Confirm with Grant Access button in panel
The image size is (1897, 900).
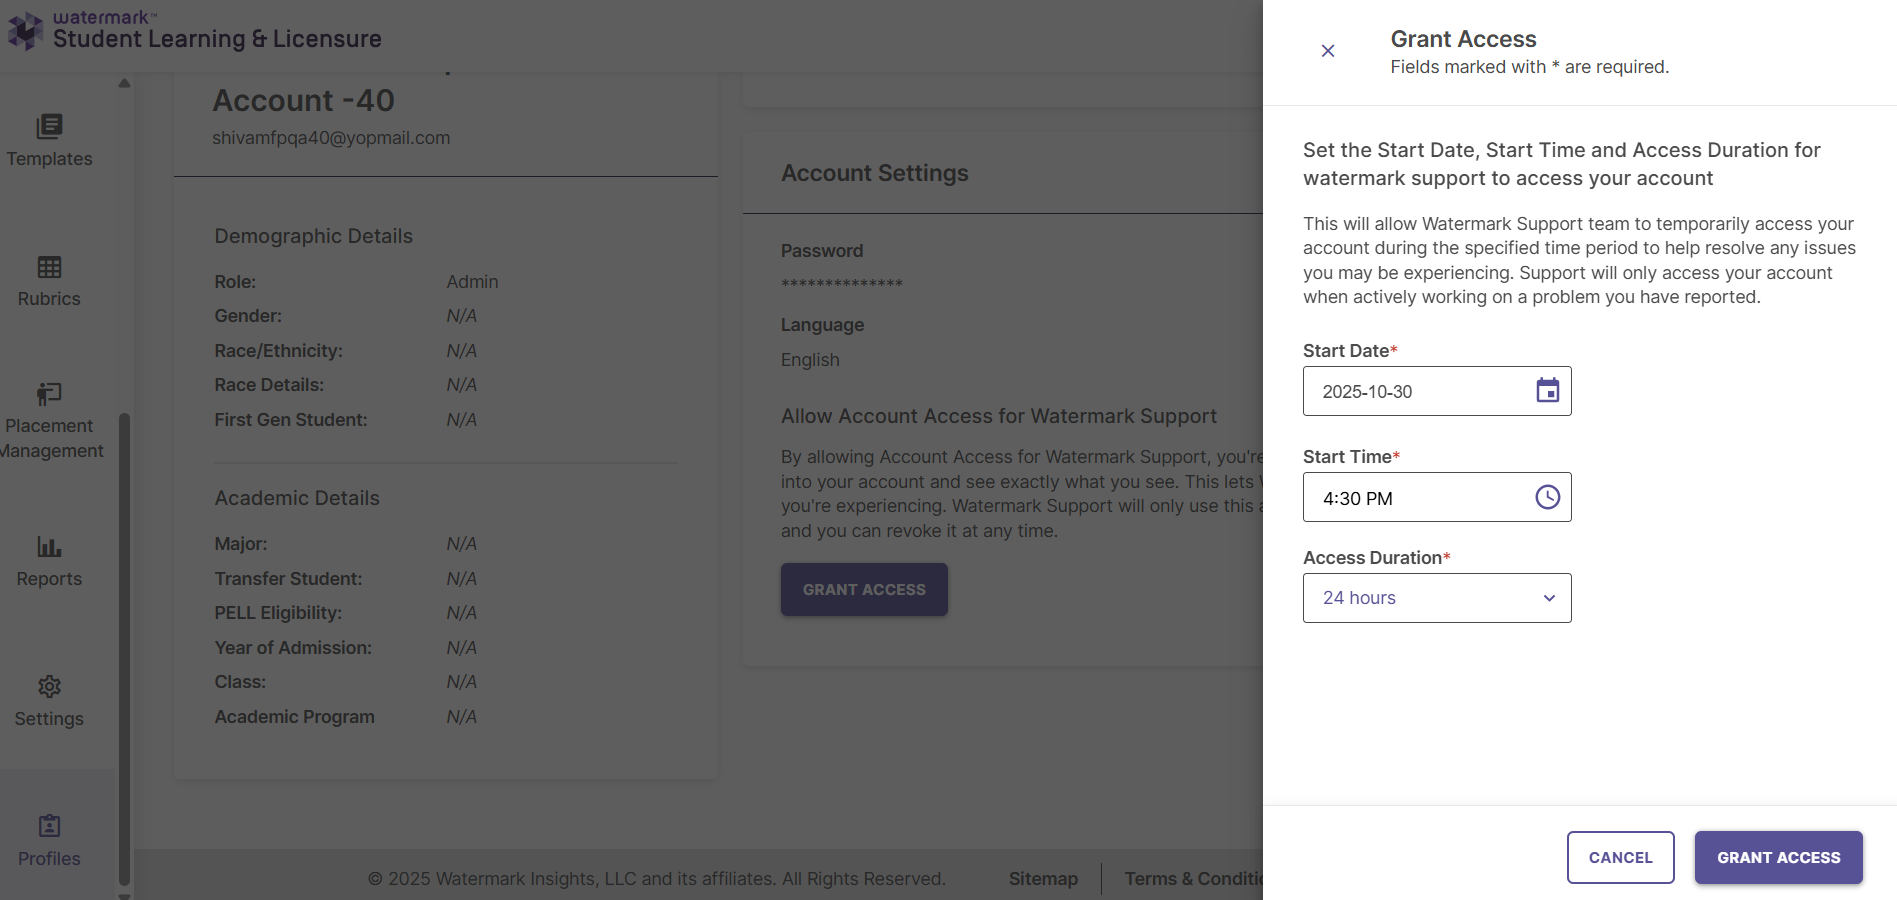point(1778,857)
